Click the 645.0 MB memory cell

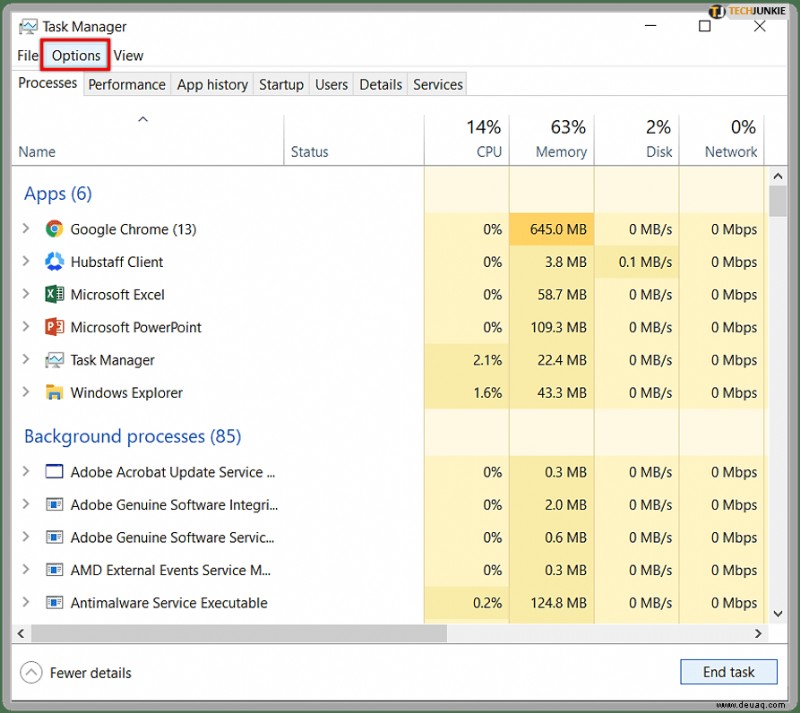coord(552,229)
